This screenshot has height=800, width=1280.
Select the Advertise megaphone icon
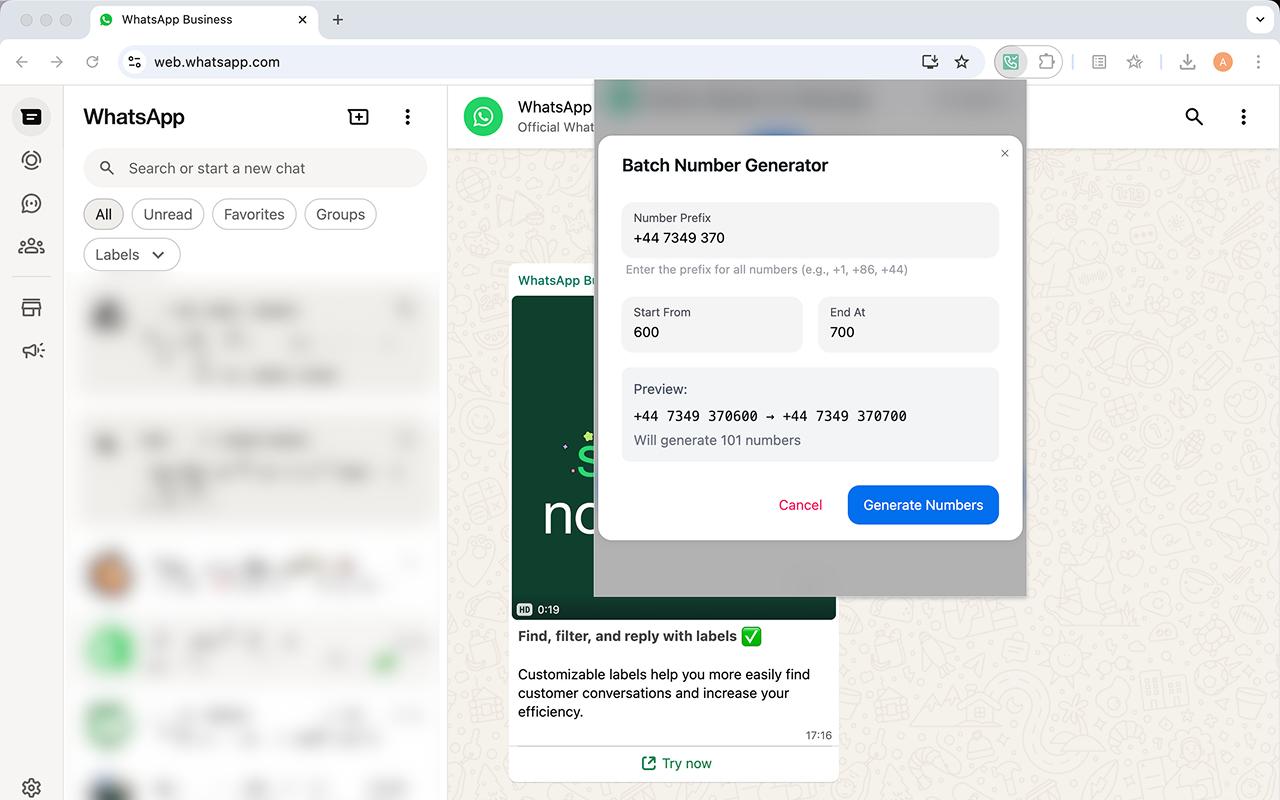(x=31, y=350)
